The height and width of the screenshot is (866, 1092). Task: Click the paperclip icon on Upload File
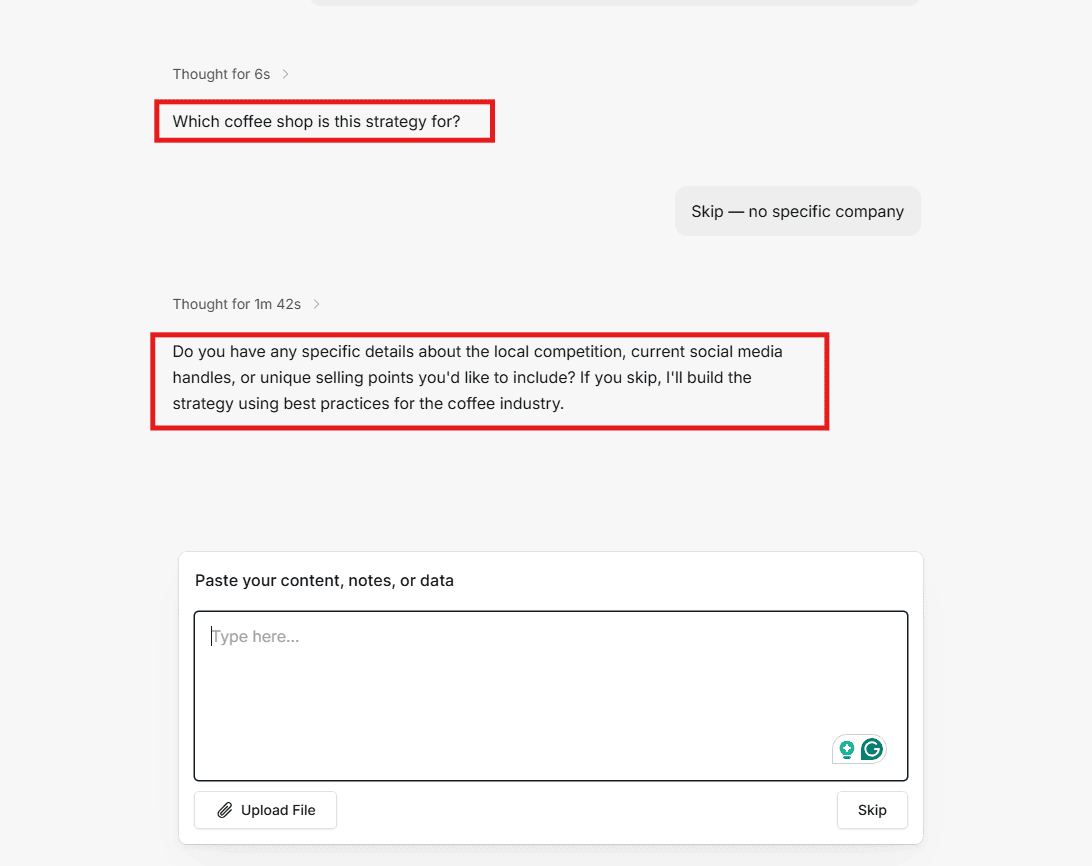pos(224,810)
